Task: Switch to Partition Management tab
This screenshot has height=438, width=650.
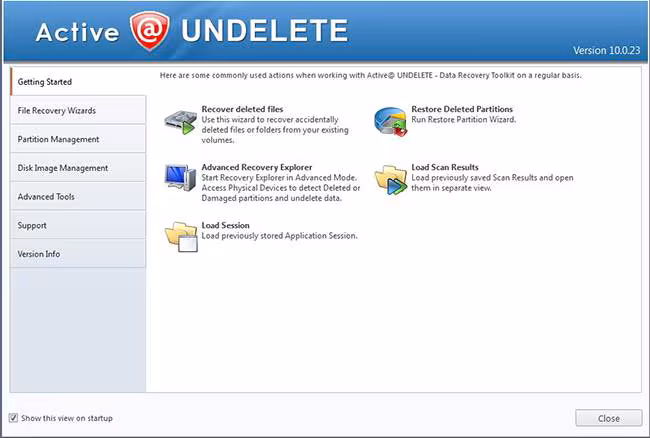Action: point(78,139)
